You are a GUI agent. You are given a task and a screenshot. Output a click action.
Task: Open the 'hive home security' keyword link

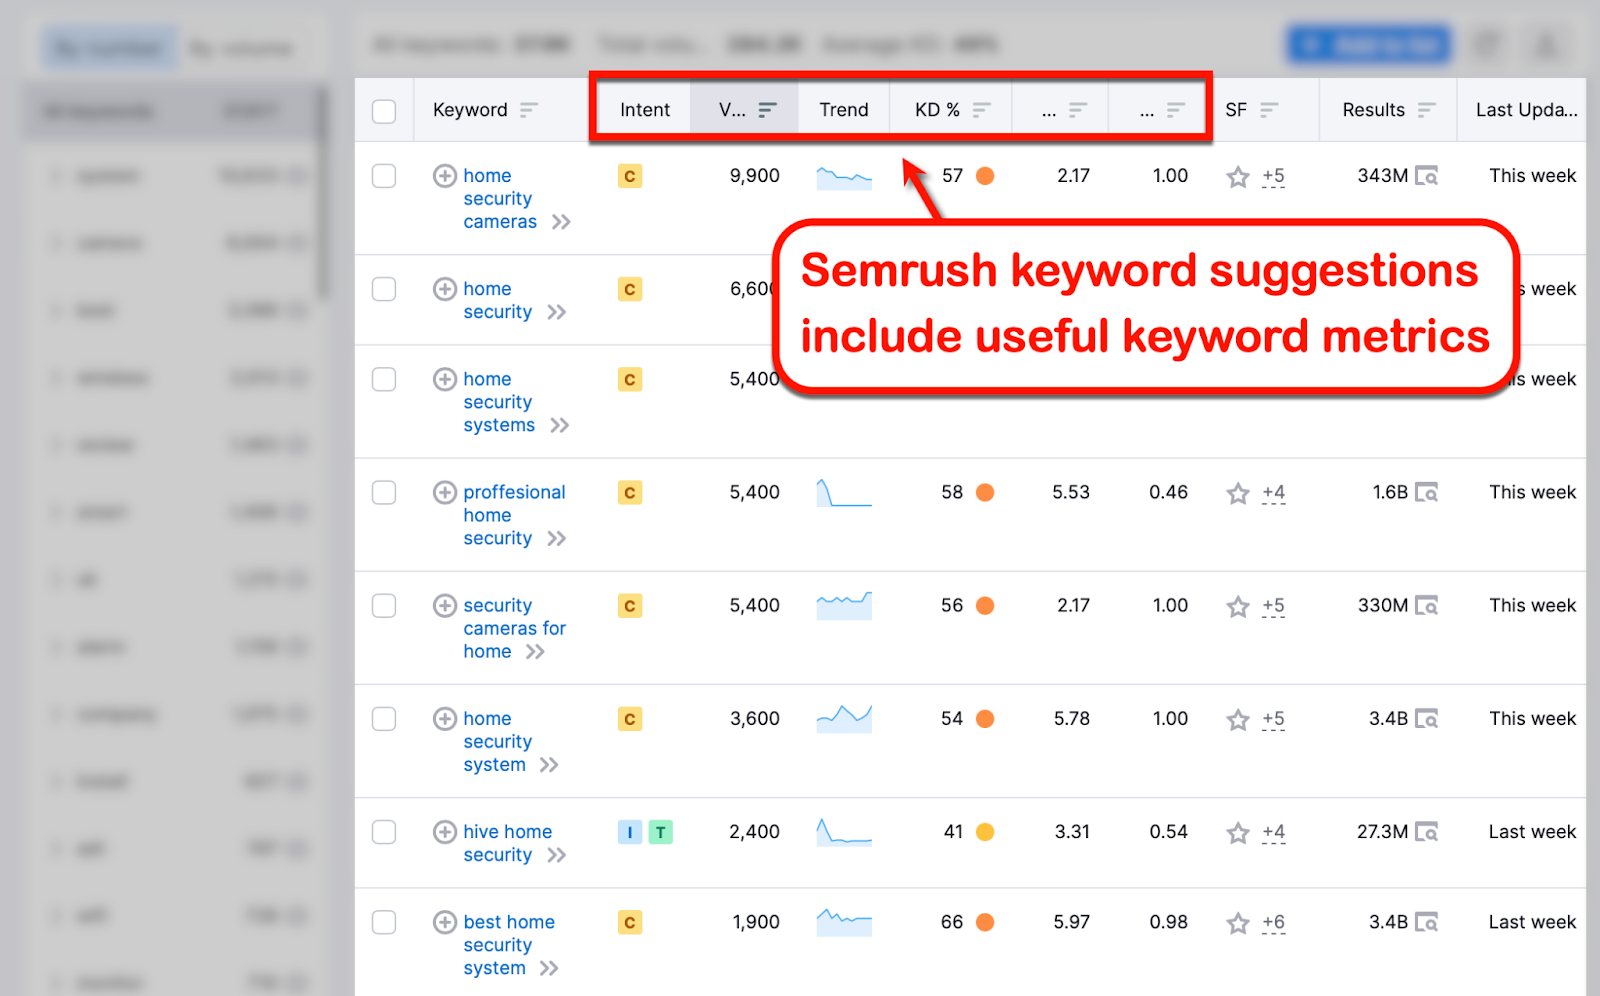coord(507,843)
